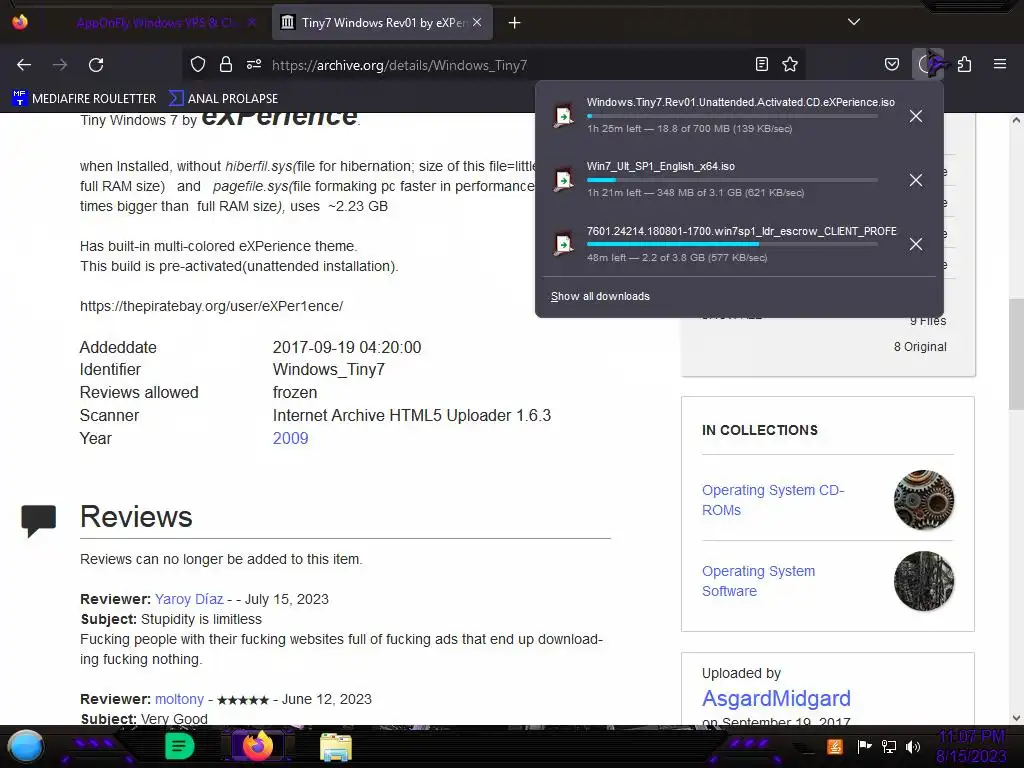Click the Reviews allowed value 'frozen'
Viewport: 1024px width, 768px height.
click(295, 392)
